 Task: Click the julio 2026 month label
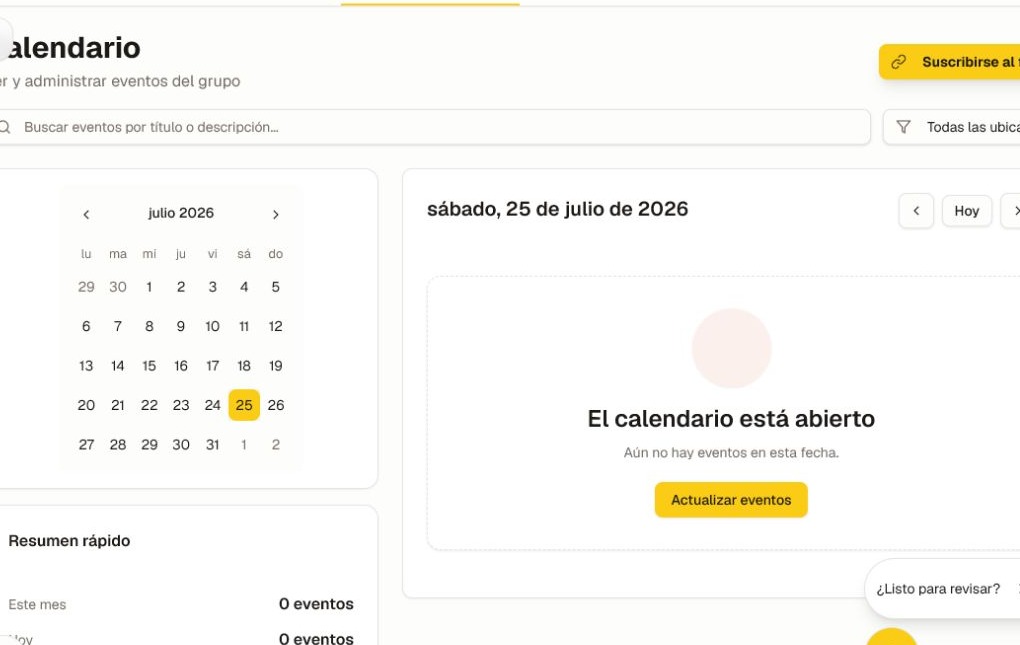(181, 213)
